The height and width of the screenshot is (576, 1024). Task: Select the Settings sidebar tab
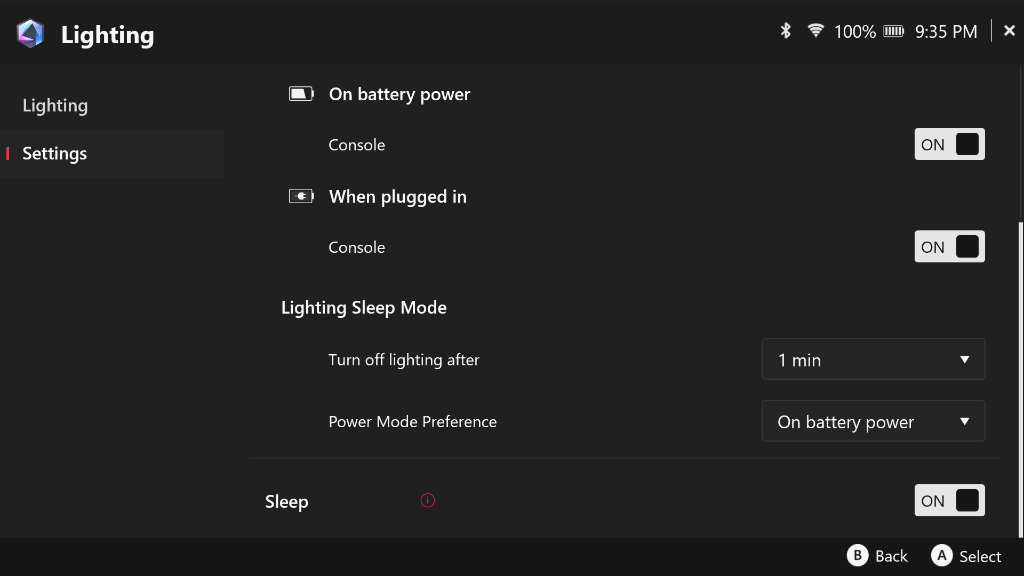click(55, 154)
